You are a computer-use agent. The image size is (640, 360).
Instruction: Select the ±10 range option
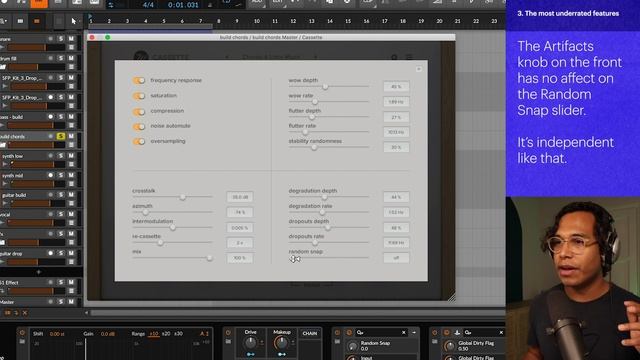coord(153,334)
